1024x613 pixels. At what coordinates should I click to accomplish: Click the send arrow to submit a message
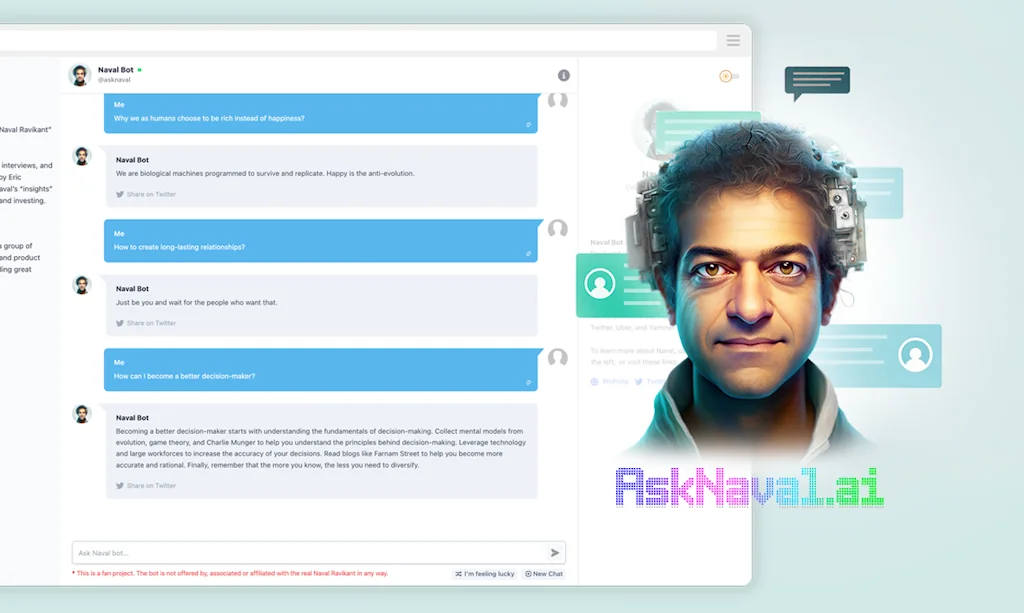[x=553, y=552]
